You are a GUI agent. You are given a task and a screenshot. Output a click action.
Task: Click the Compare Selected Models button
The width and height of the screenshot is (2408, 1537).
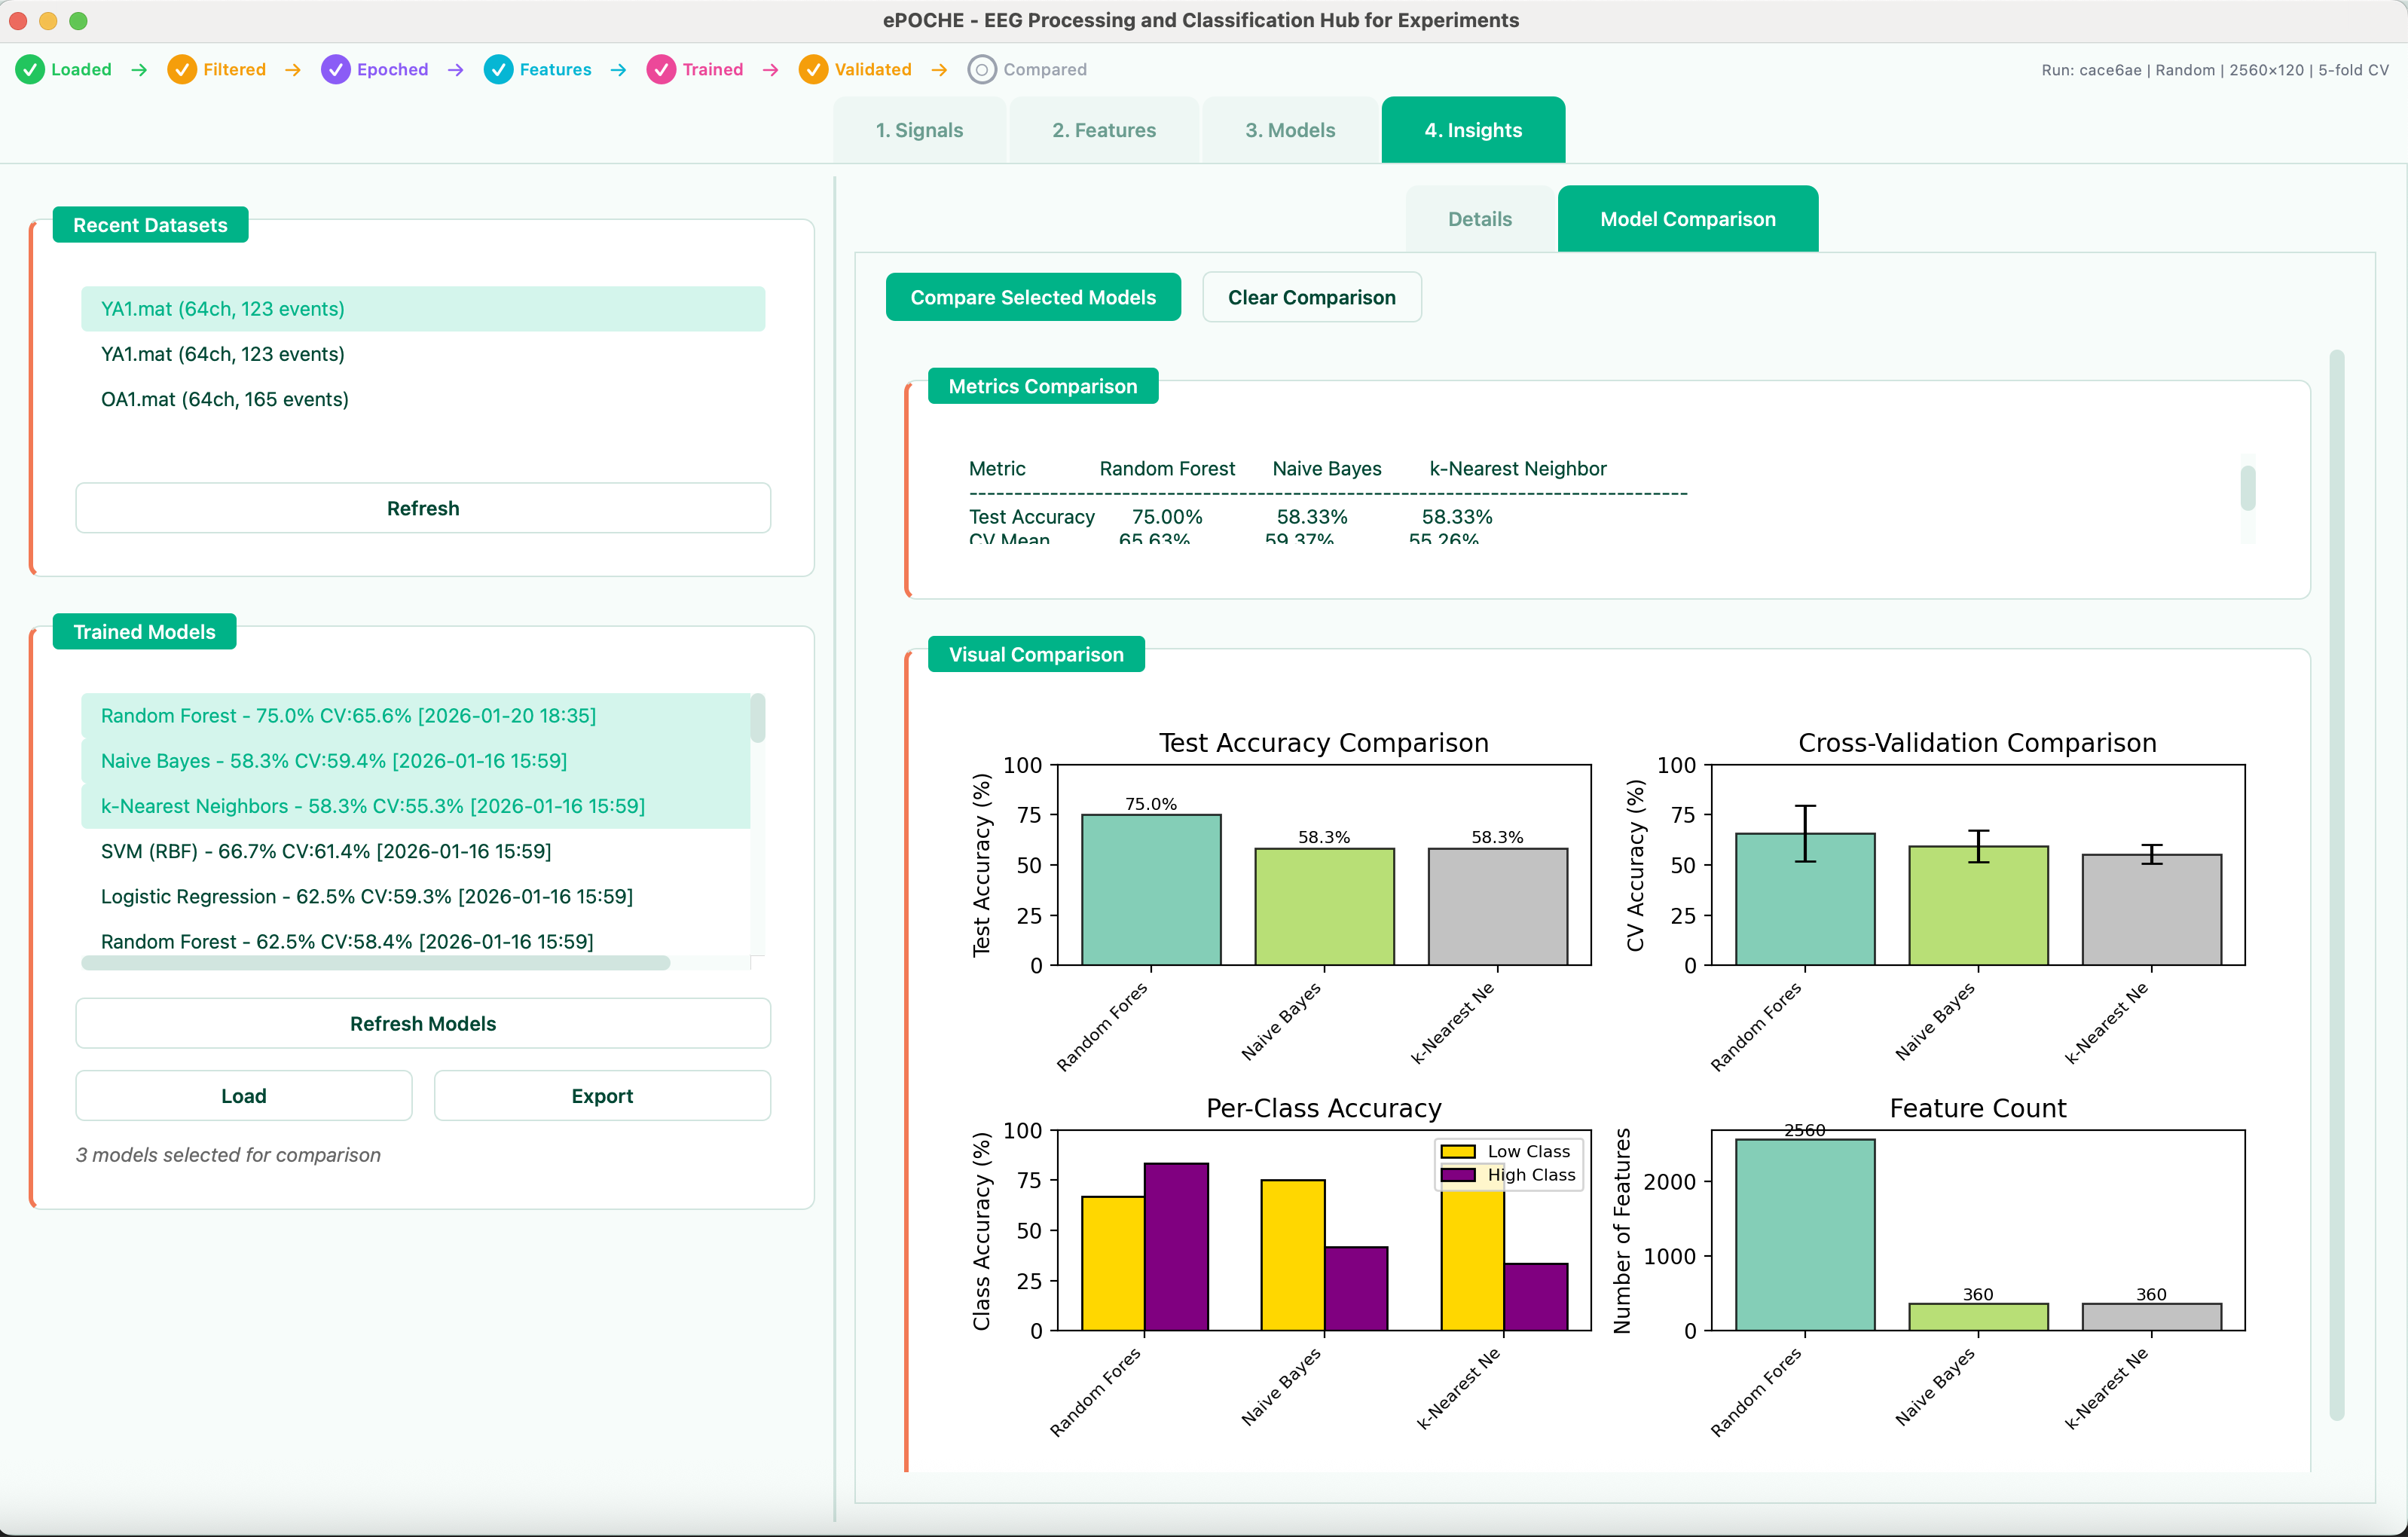1033,297
